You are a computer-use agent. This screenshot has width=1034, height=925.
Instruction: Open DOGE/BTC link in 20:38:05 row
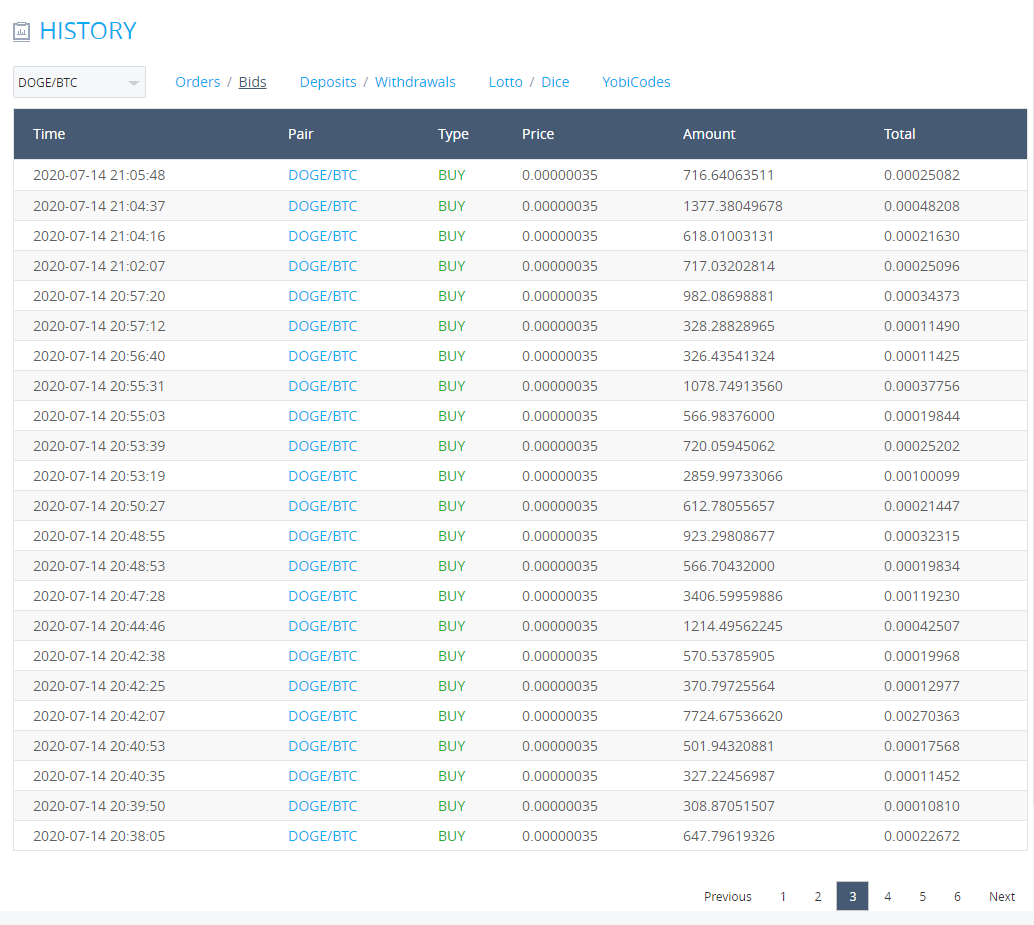[322, 836]
